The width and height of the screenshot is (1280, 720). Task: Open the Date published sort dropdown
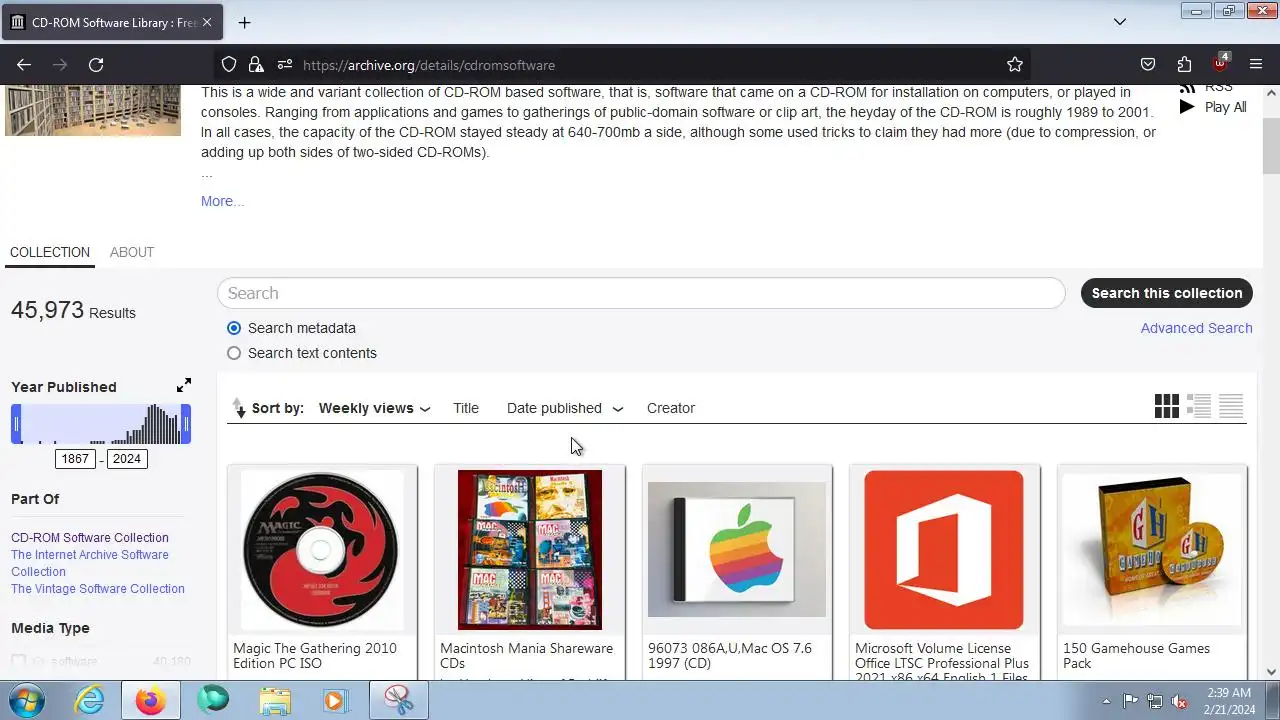[565, 408]
